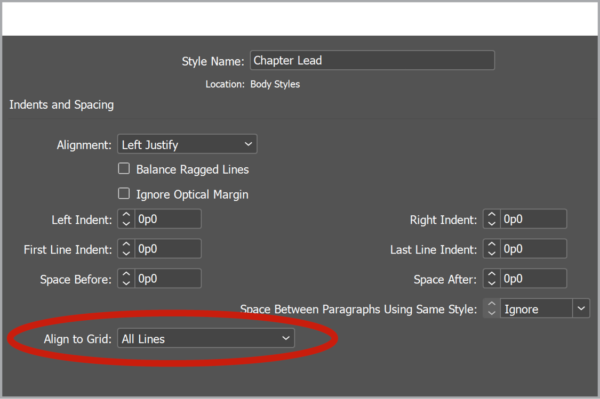Image resolution: width=600 pixels, height=399 pixels.
Task: Open the Space Between Paragraphs dropdown arrow
Action: coord(581,308)
